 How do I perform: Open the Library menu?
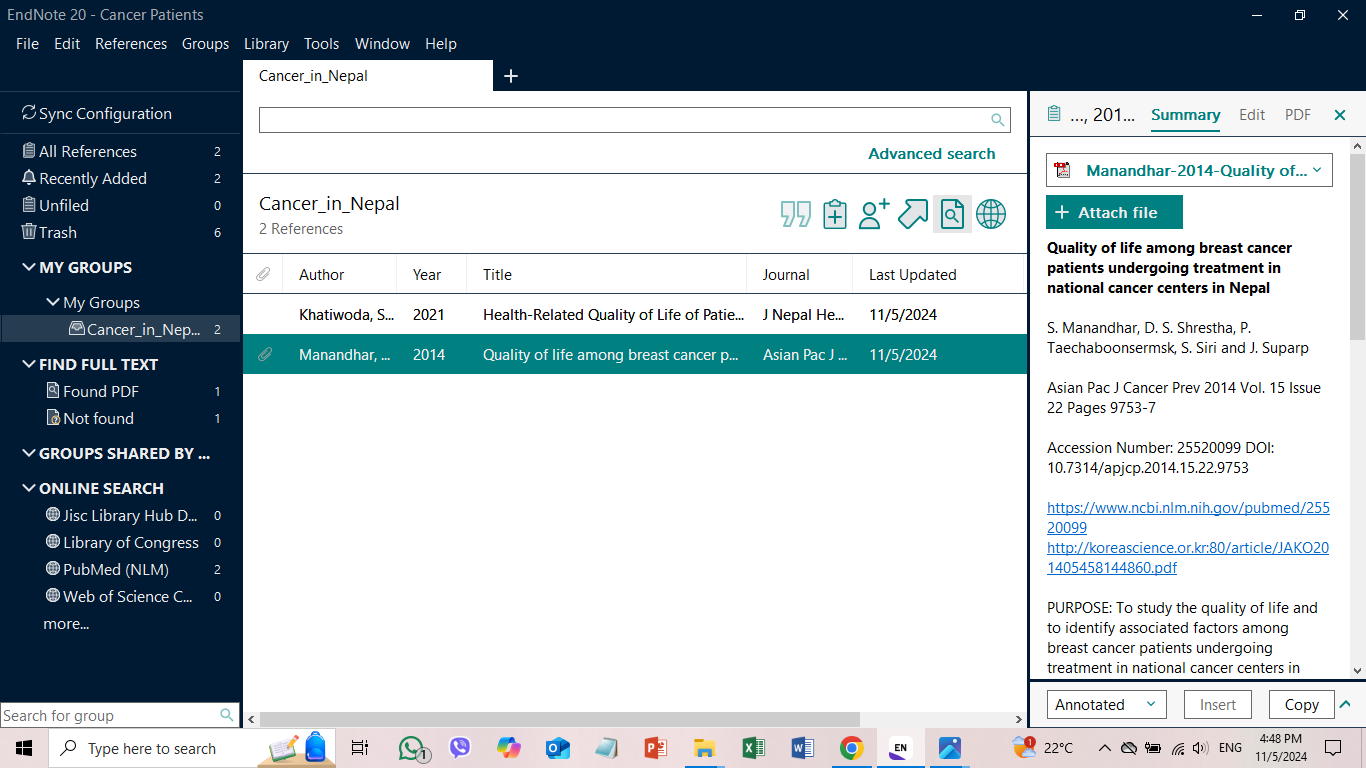[266, 44]
